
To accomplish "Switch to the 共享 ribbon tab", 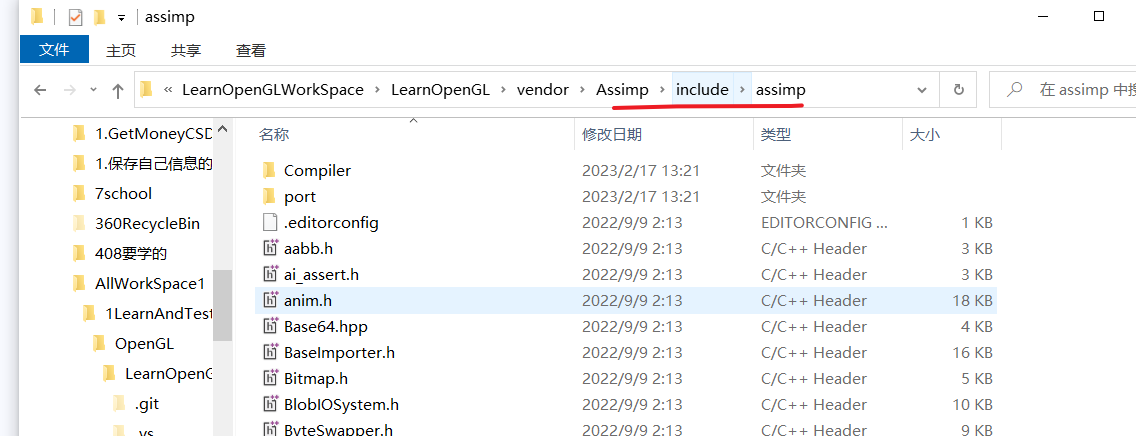I will tap(186, 50).
